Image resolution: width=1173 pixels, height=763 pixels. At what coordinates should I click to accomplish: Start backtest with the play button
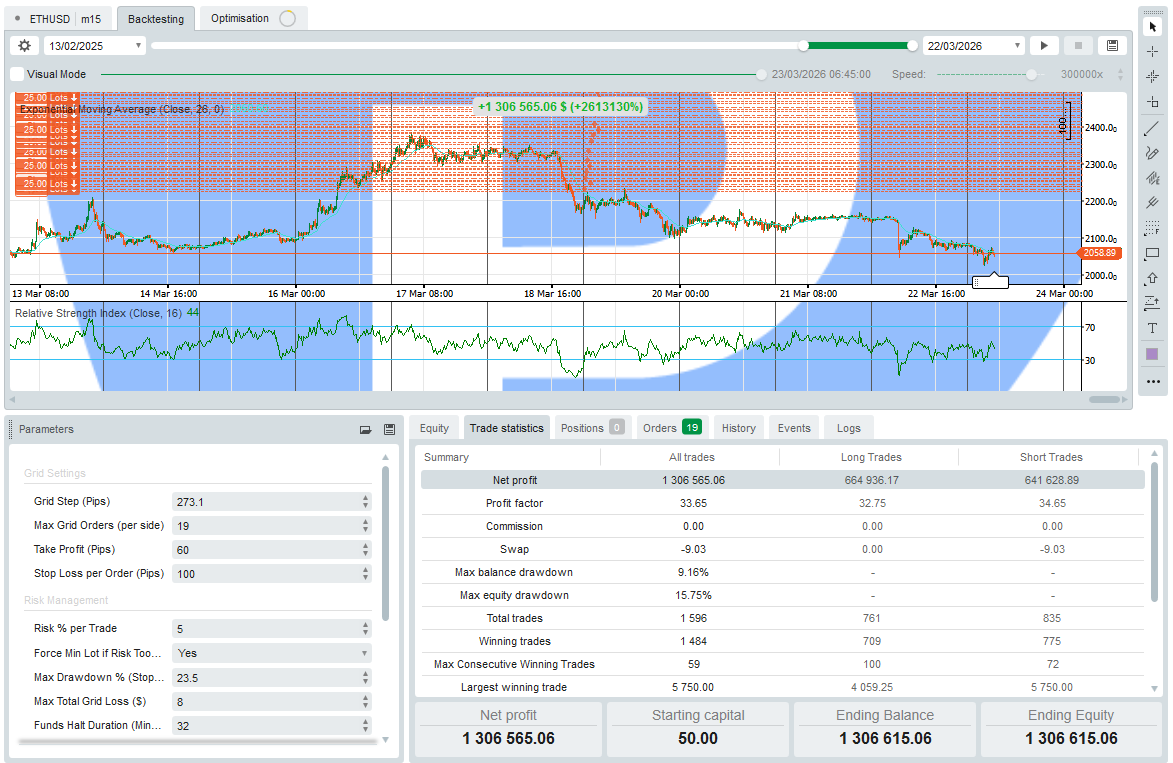(1044, 45)
